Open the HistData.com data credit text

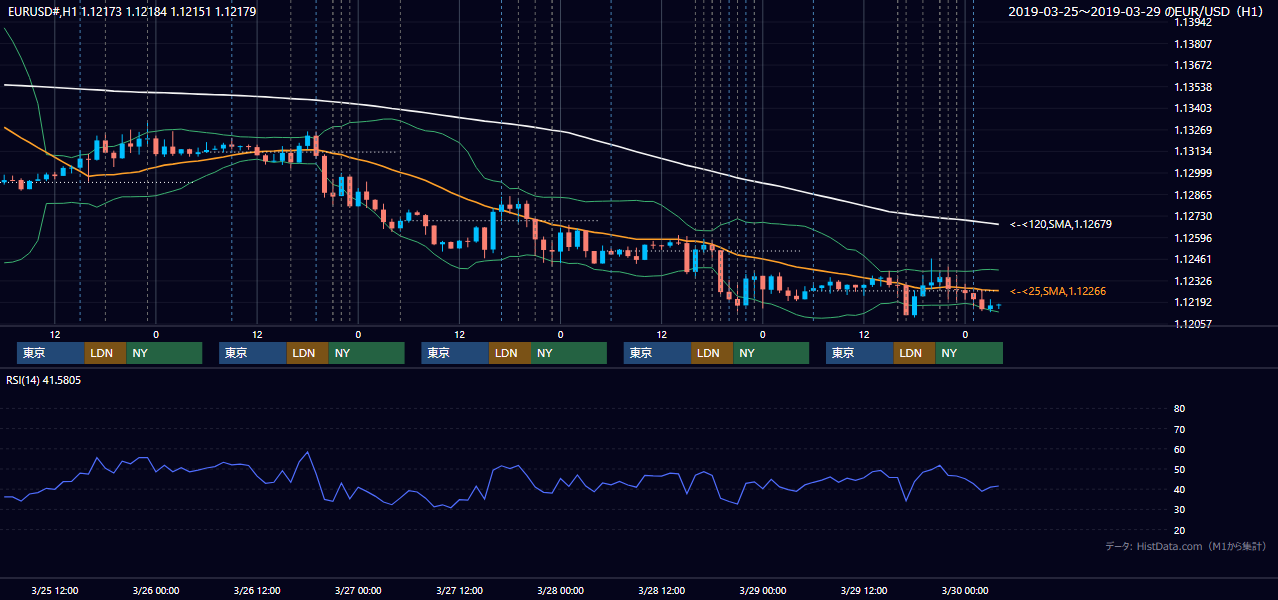1186,546
